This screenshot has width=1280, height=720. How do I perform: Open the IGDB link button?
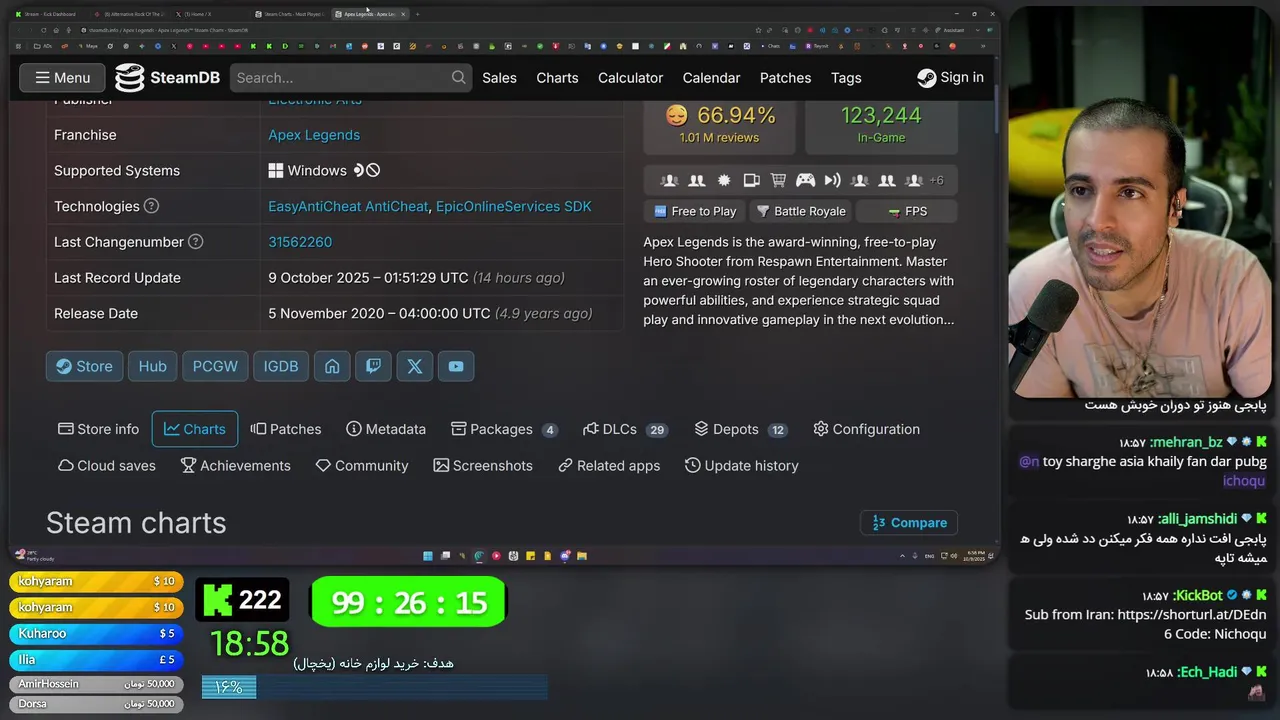click(281, 366)
